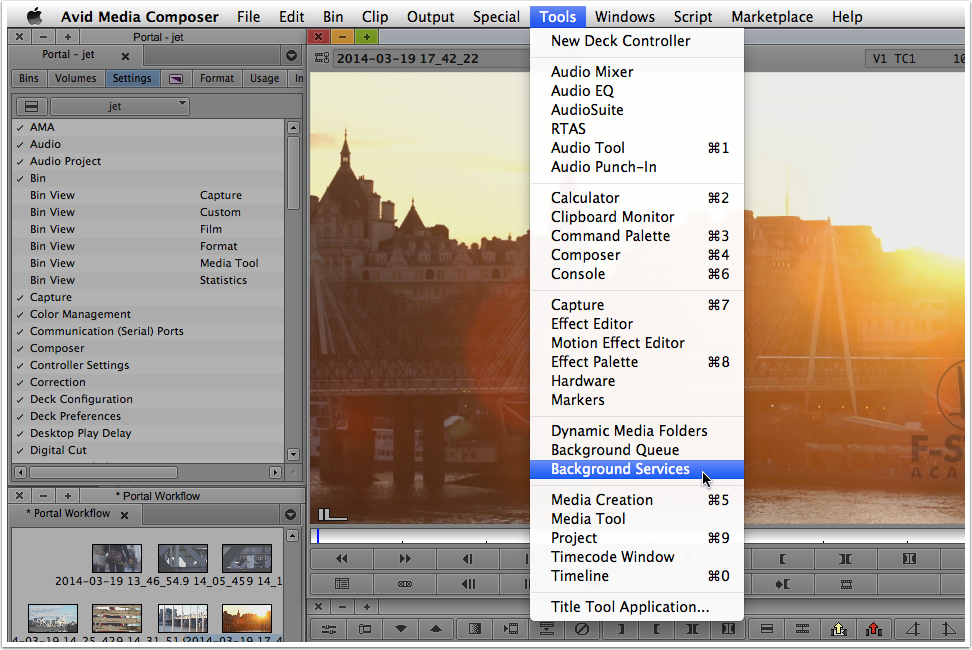Toggle the checkmark beside Audio Project
Image resolution: width=972 pixels, height=650 pixels.
[20, 162]
